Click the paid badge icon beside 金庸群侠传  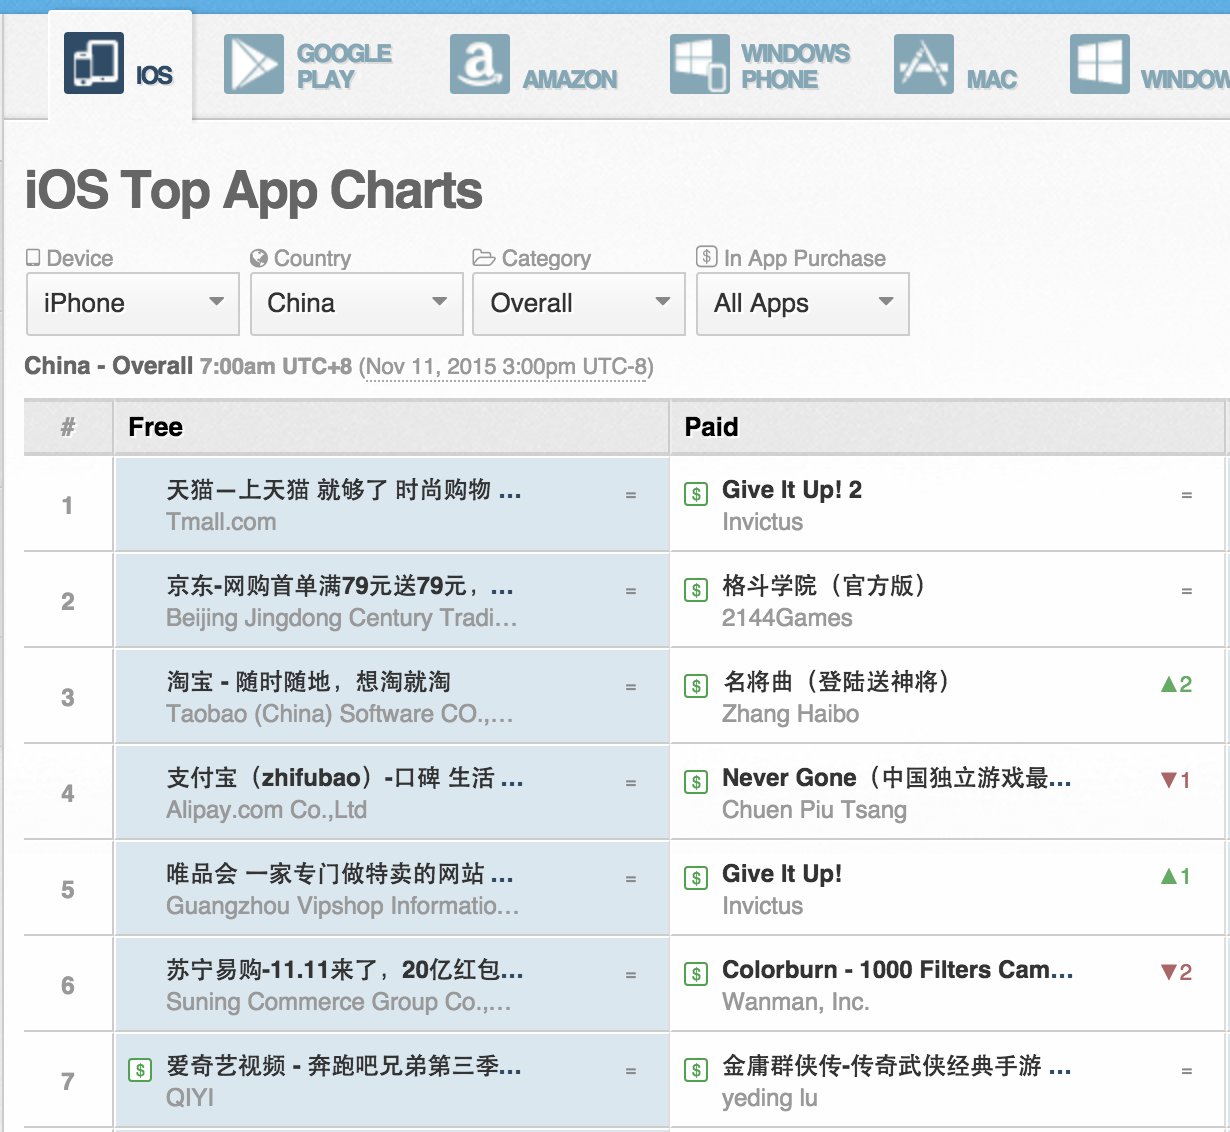point(696,1070)
